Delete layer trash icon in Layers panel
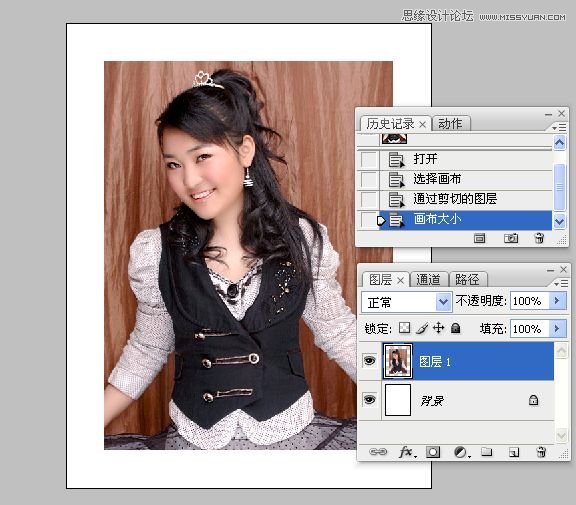 [x=541, y=452]
